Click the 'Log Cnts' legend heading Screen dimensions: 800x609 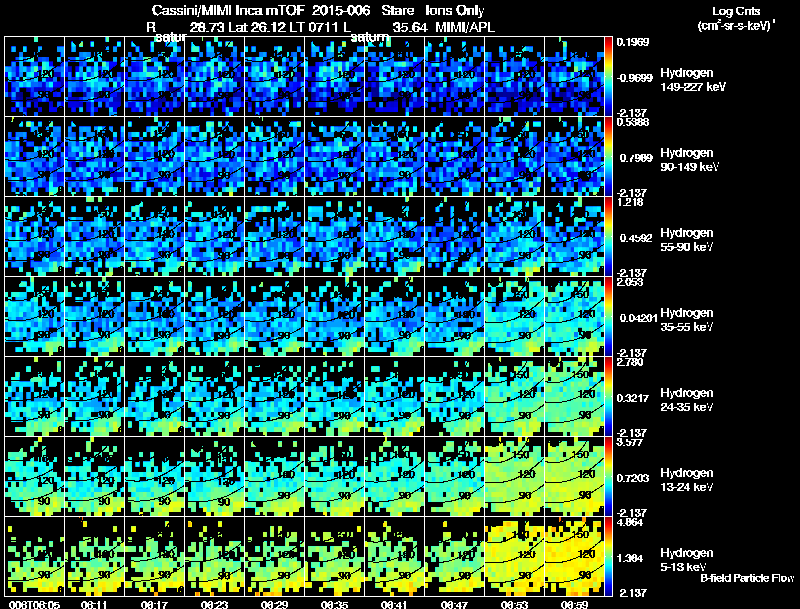point(736,11)
